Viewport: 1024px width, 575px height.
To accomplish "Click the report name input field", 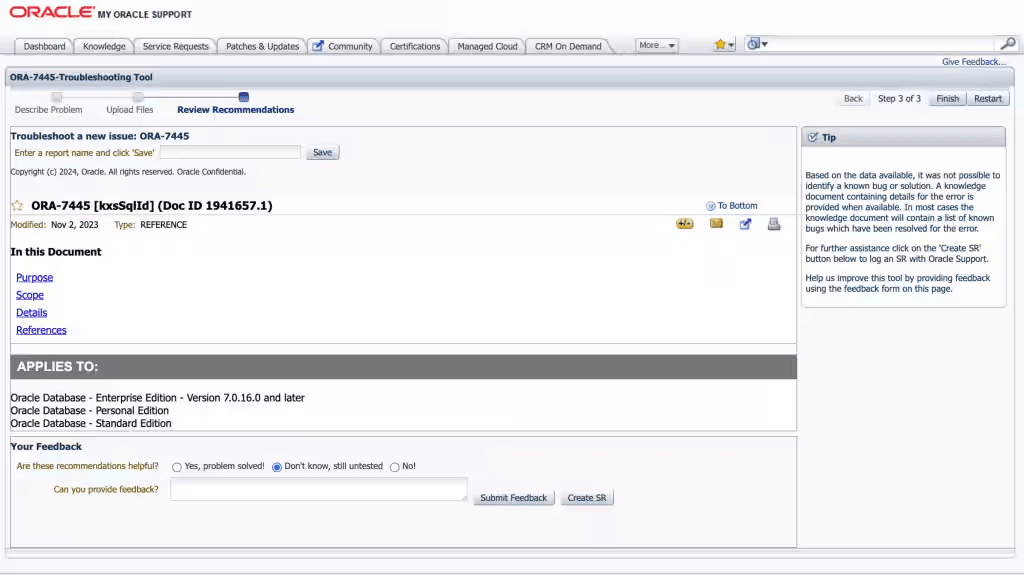I will (231, 152).
